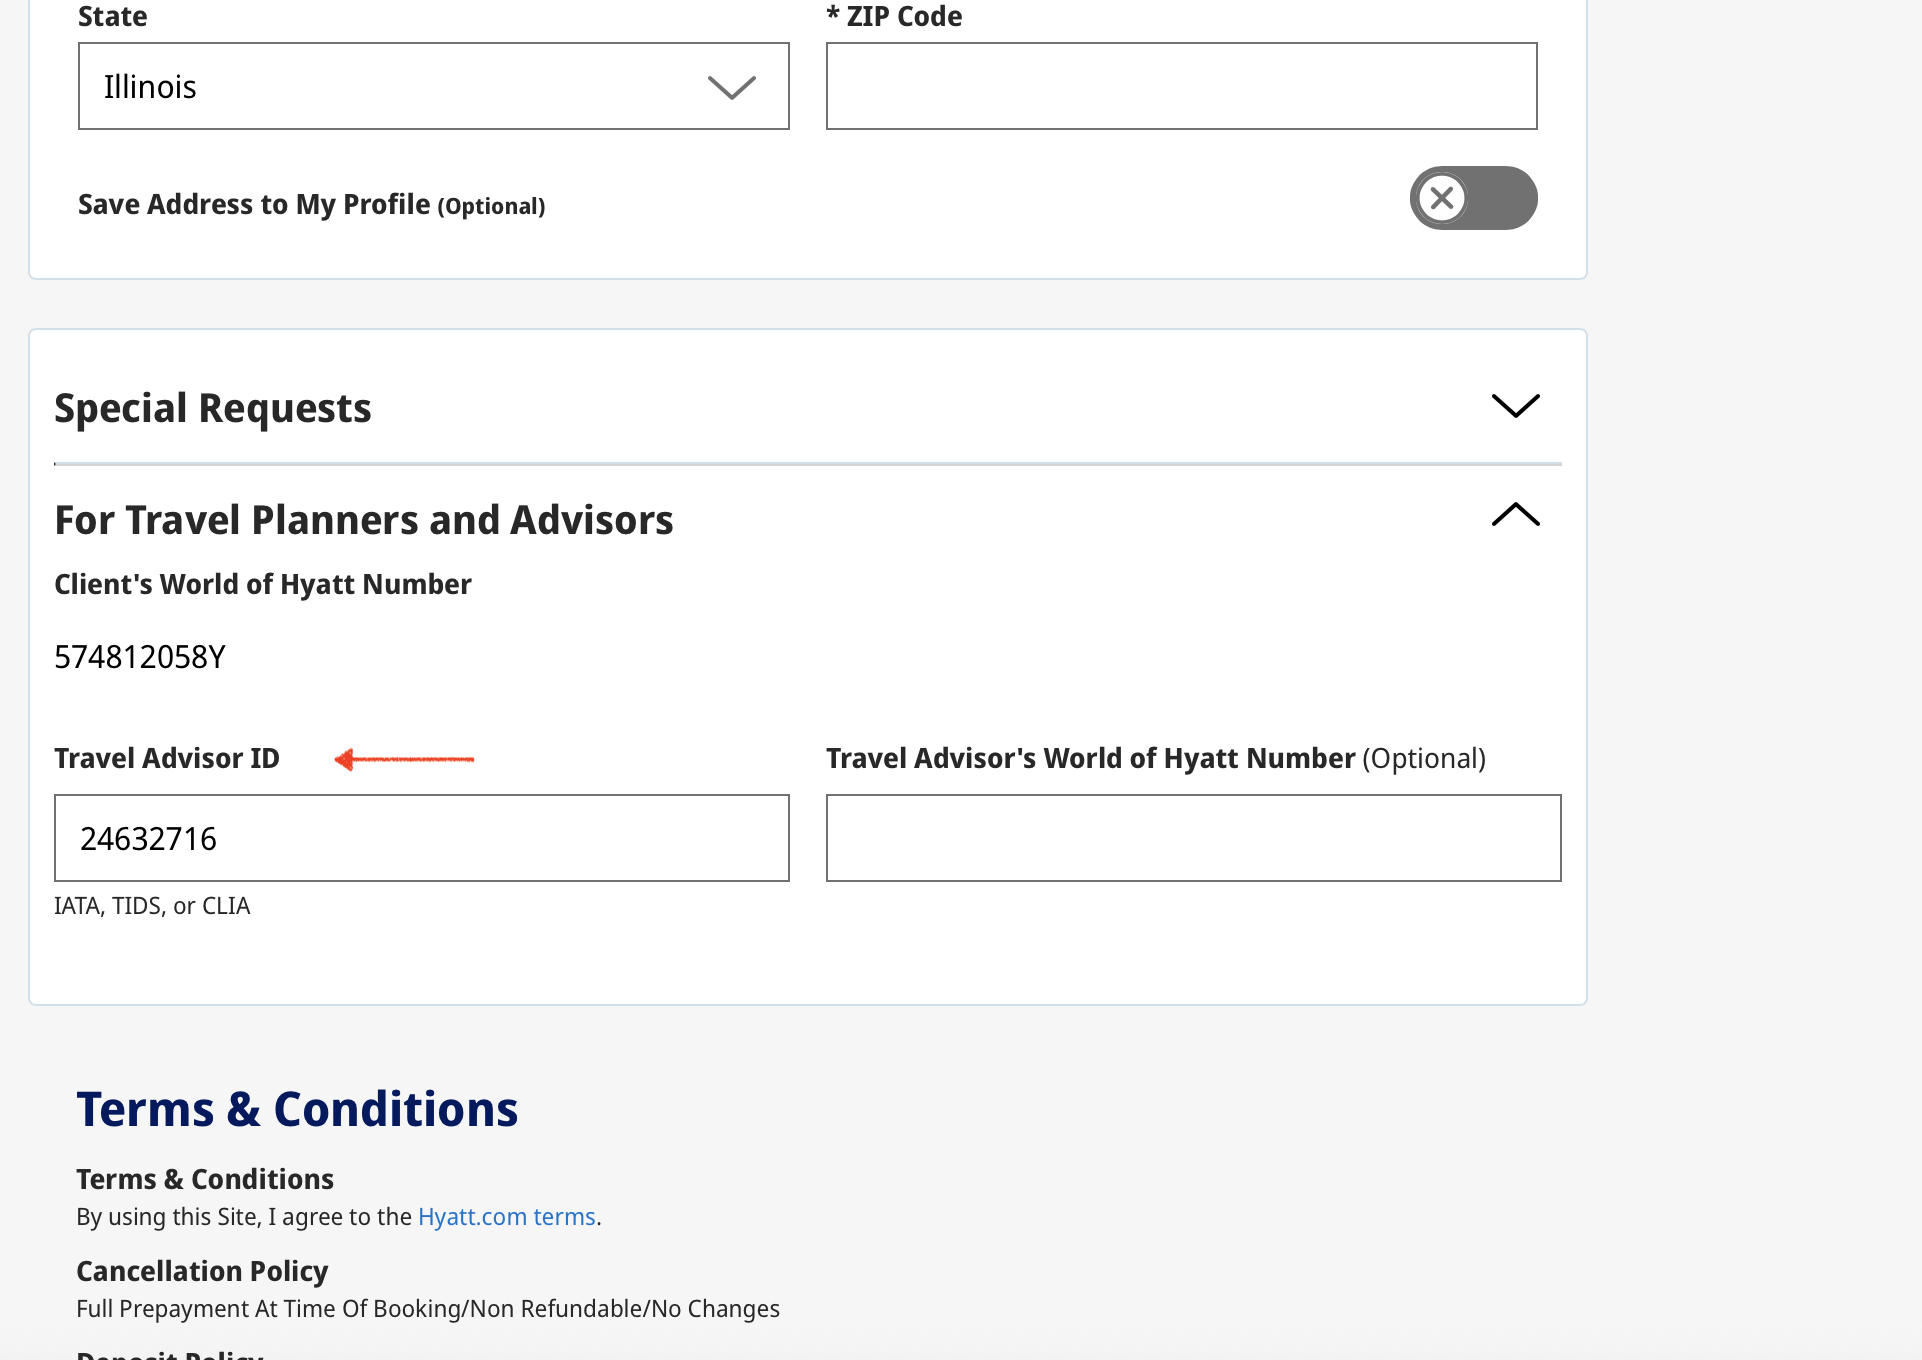Toggle Save Address to My Profile switch
The height and width of the screenshot is (1360, 1922).
(1473, 198)
